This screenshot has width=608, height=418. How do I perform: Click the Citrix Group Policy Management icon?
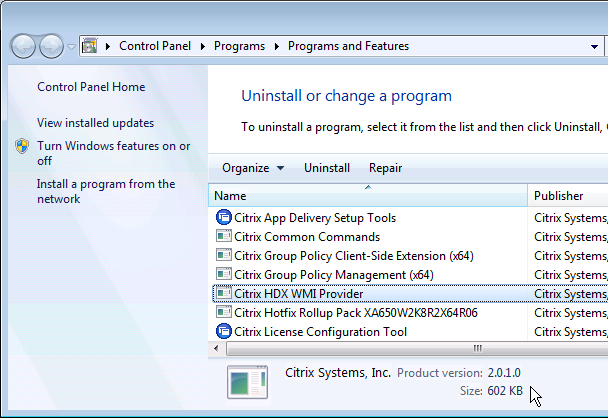(224, 274)
